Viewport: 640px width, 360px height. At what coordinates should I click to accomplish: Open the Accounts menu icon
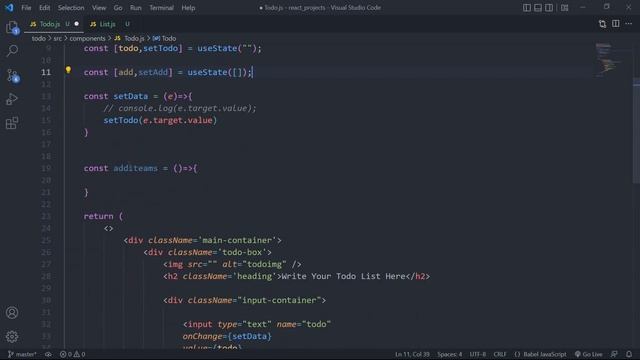(12, 313)
